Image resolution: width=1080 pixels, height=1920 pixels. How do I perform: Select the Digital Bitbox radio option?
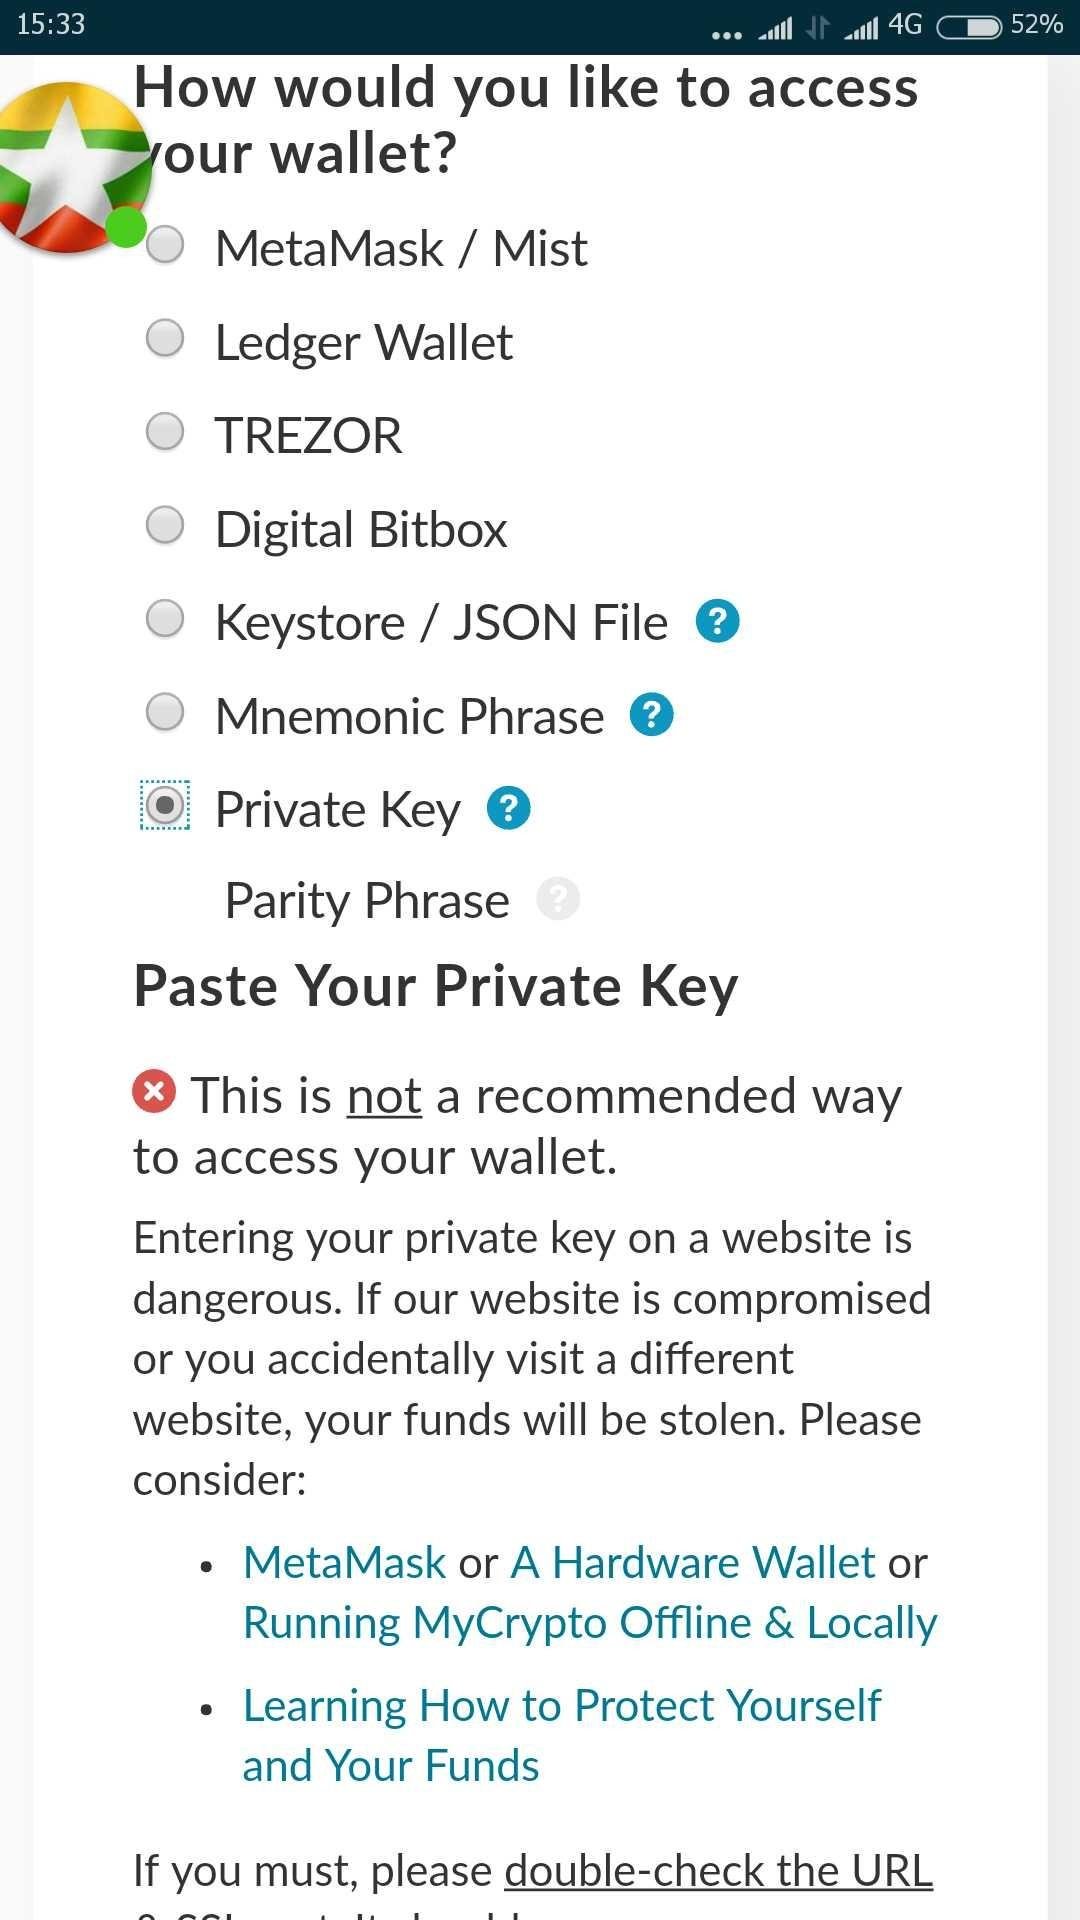tap(165, 525)
